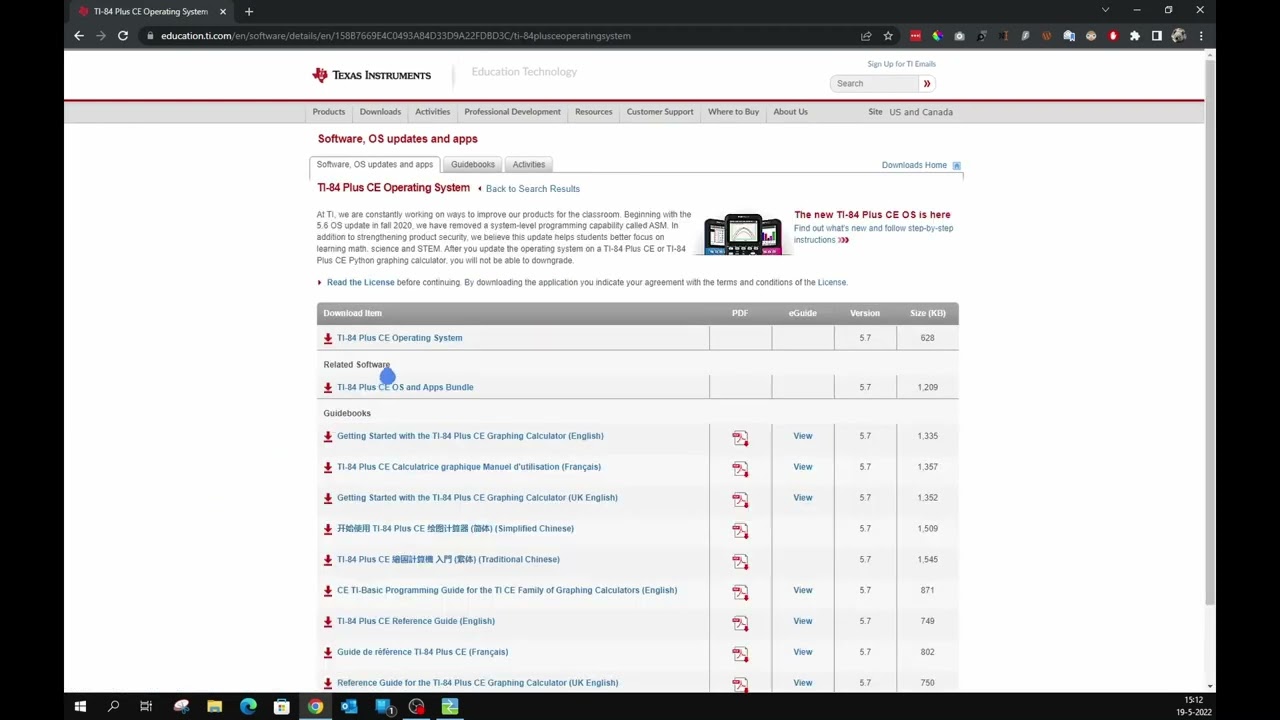Open File Explorer from the taskbar
This screenshot has width=1280, height=720.
pyautogui.click(x=214, y=706)
